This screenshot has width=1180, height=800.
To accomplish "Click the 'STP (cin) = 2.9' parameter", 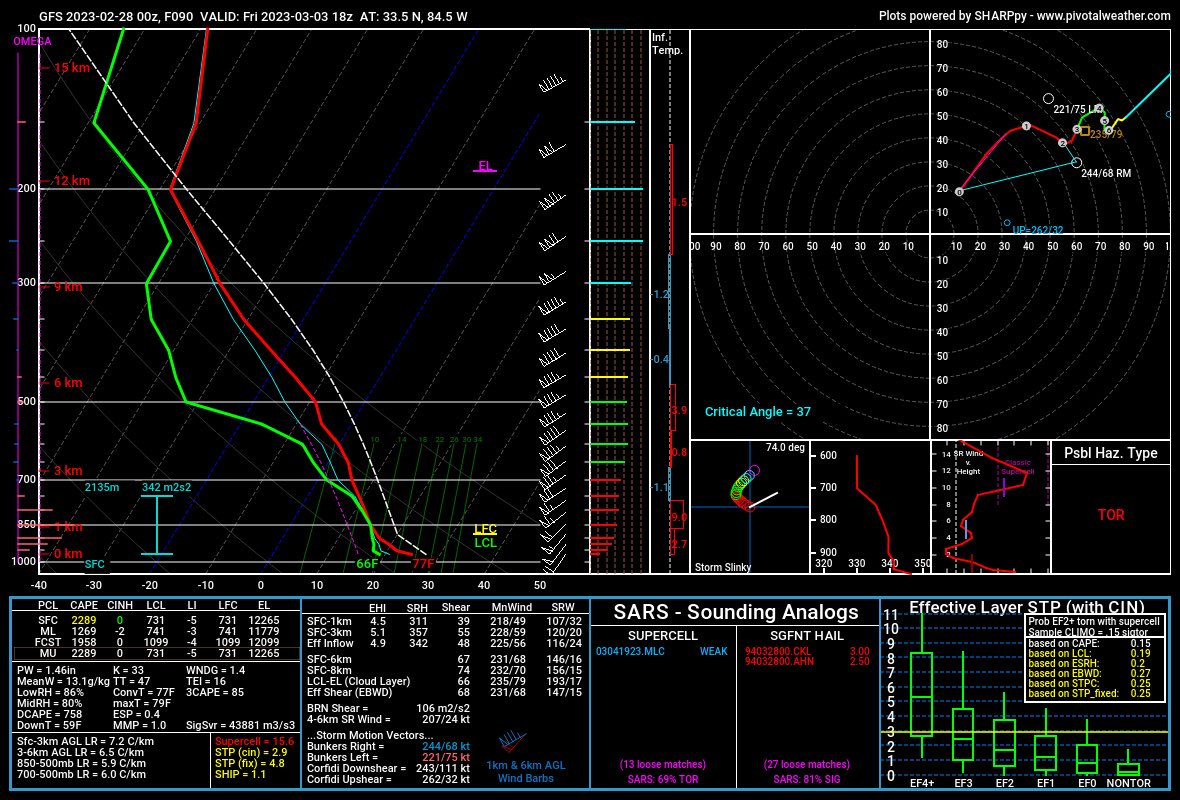I will (251, 752).
